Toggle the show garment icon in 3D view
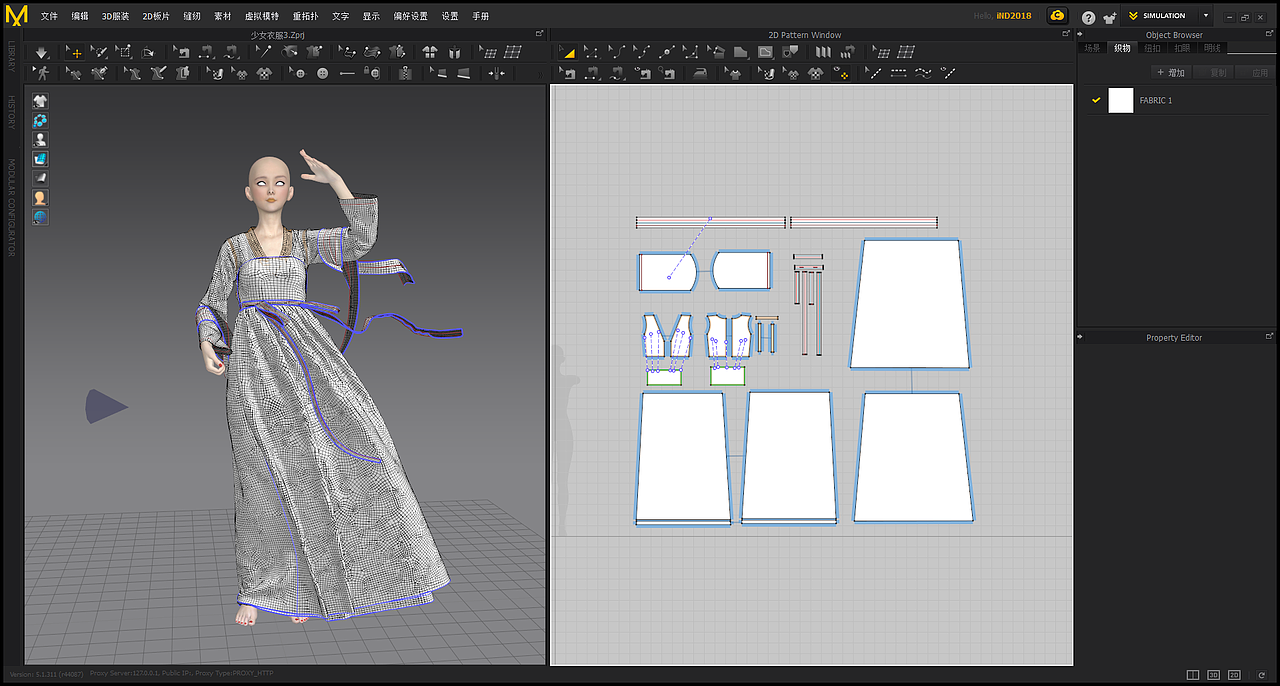 point(40,101)
